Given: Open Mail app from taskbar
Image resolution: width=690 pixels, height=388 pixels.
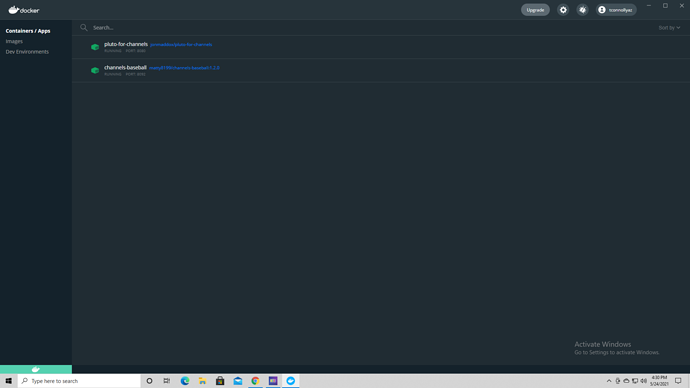Looking at the screenshot, I should [x=238, y=381].
